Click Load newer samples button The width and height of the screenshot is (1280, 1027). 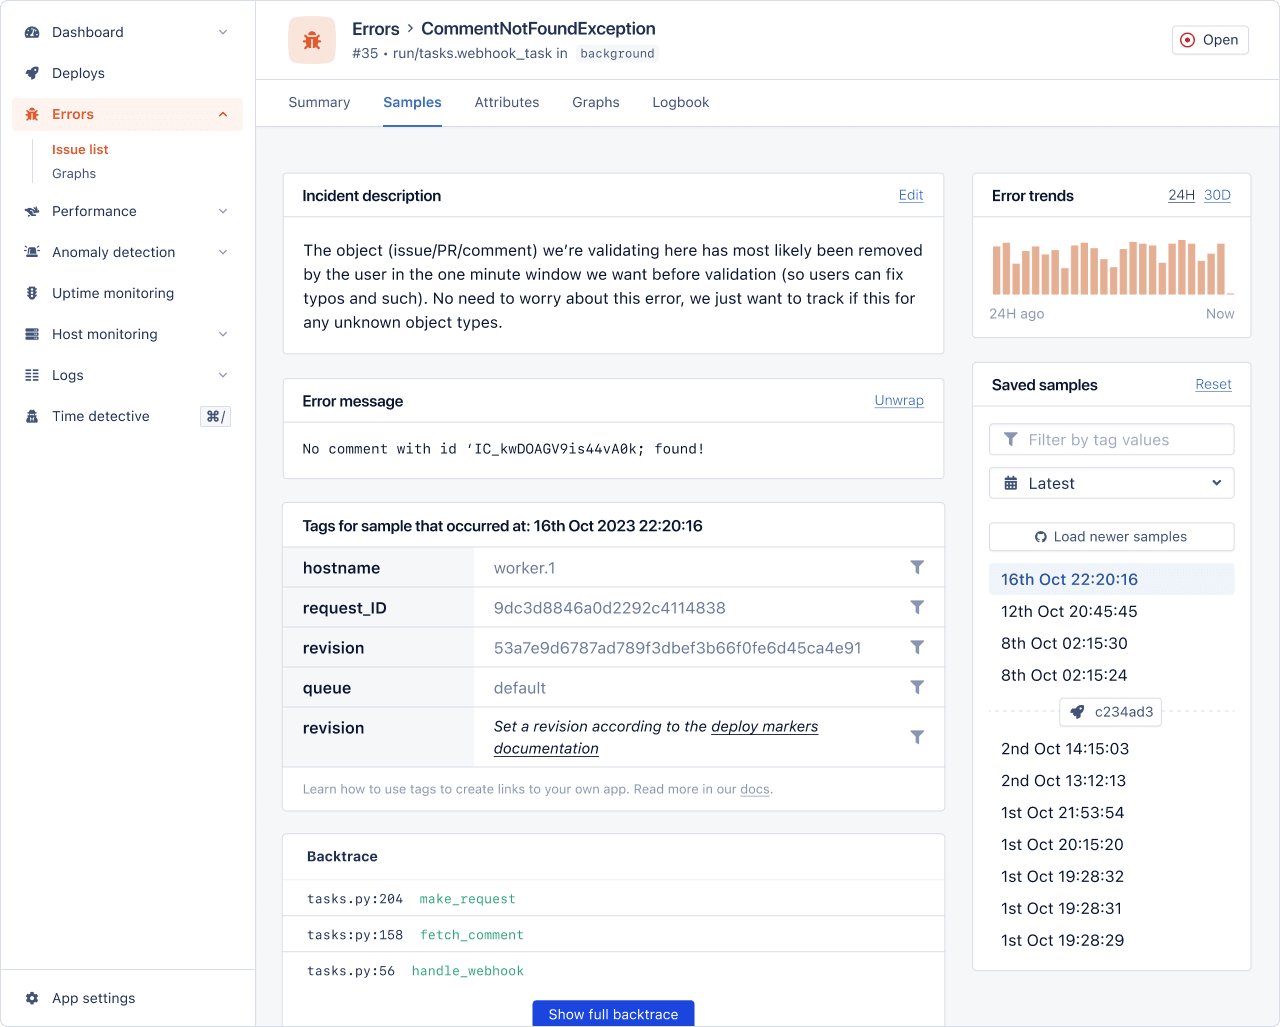tap(1112, 537)
